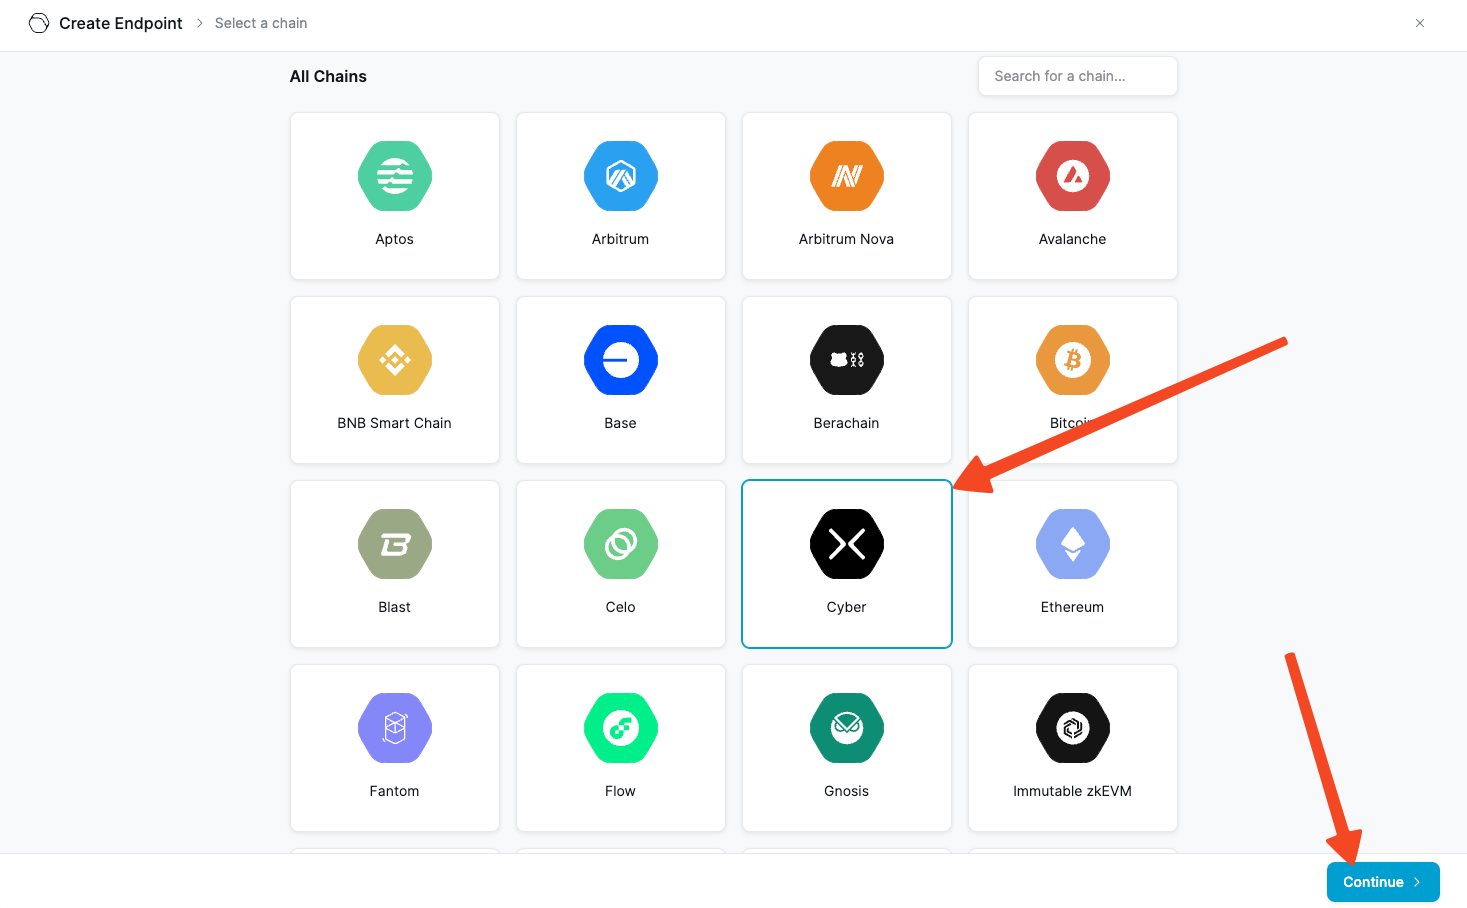The width and height of the screenshot is (1467, 908).
Task: Click the Select a chain breadcrumb
Action: tap(261, 23)
